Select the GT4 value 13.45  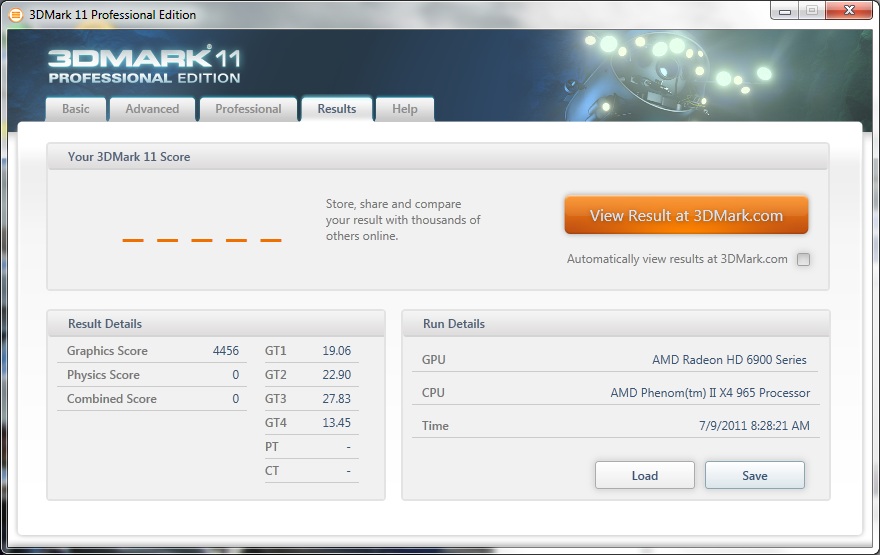(336, 423)
